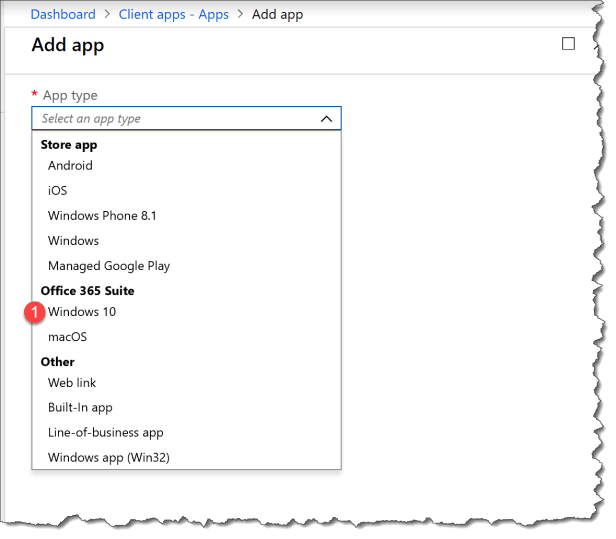The image size is (616, 539).
Task: Click the Add app blade title
Action: (x=68, y=45)
